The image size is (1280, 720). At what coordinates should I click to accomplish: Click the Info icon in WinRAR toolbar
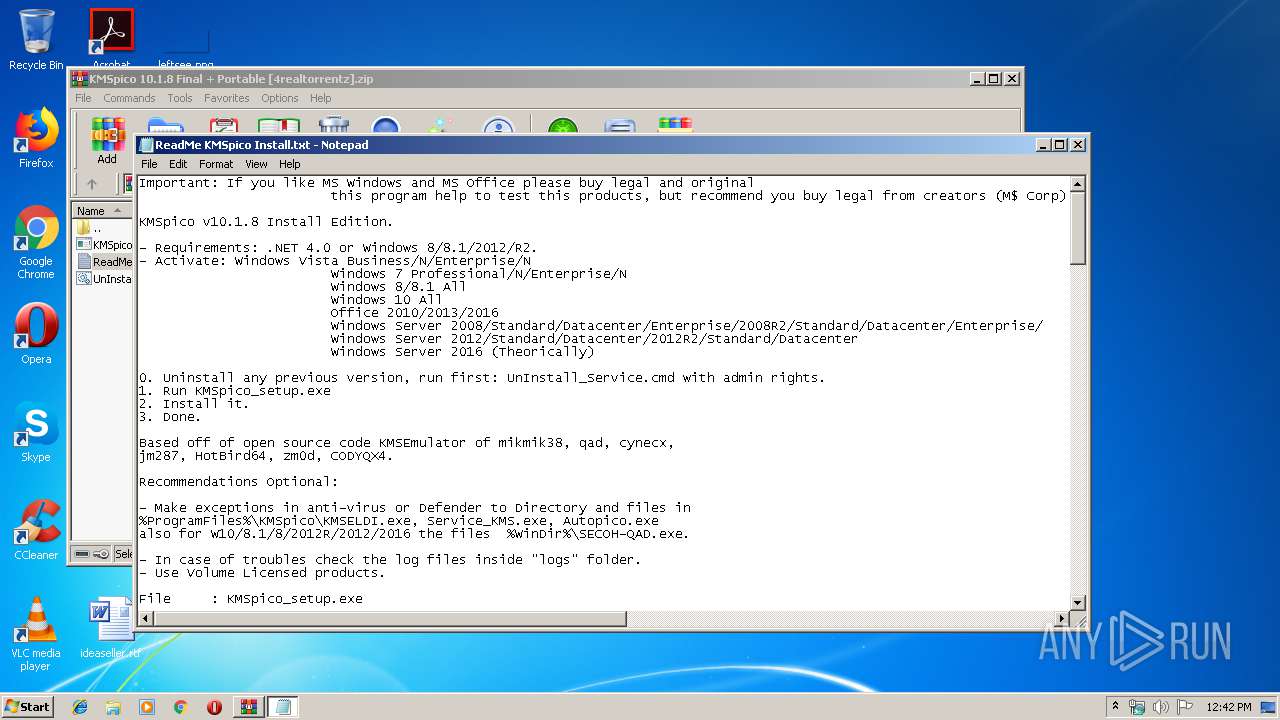tap(498, 126)
